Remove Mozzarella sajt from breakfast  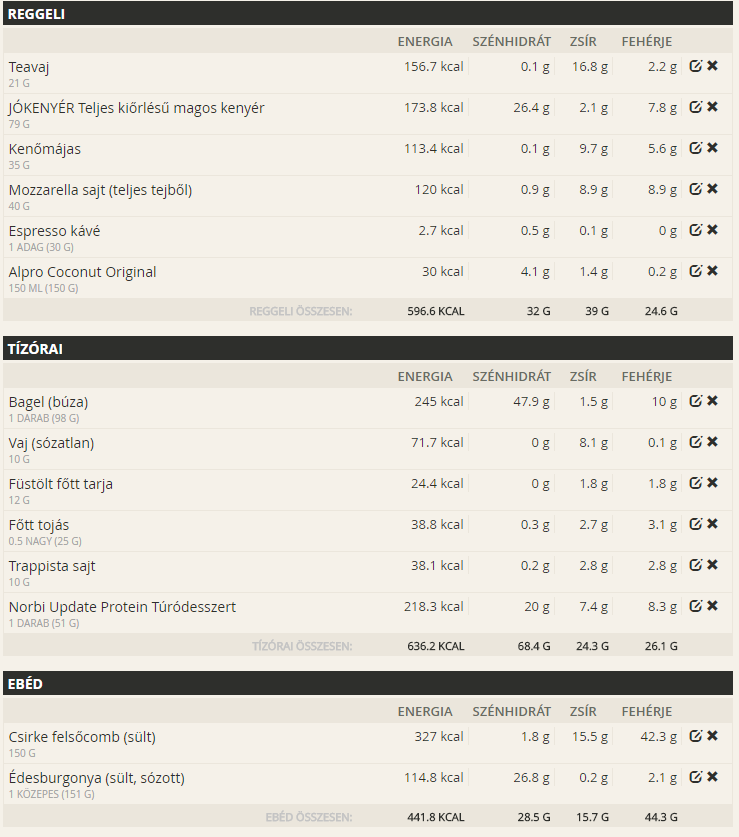click(712, 189)
